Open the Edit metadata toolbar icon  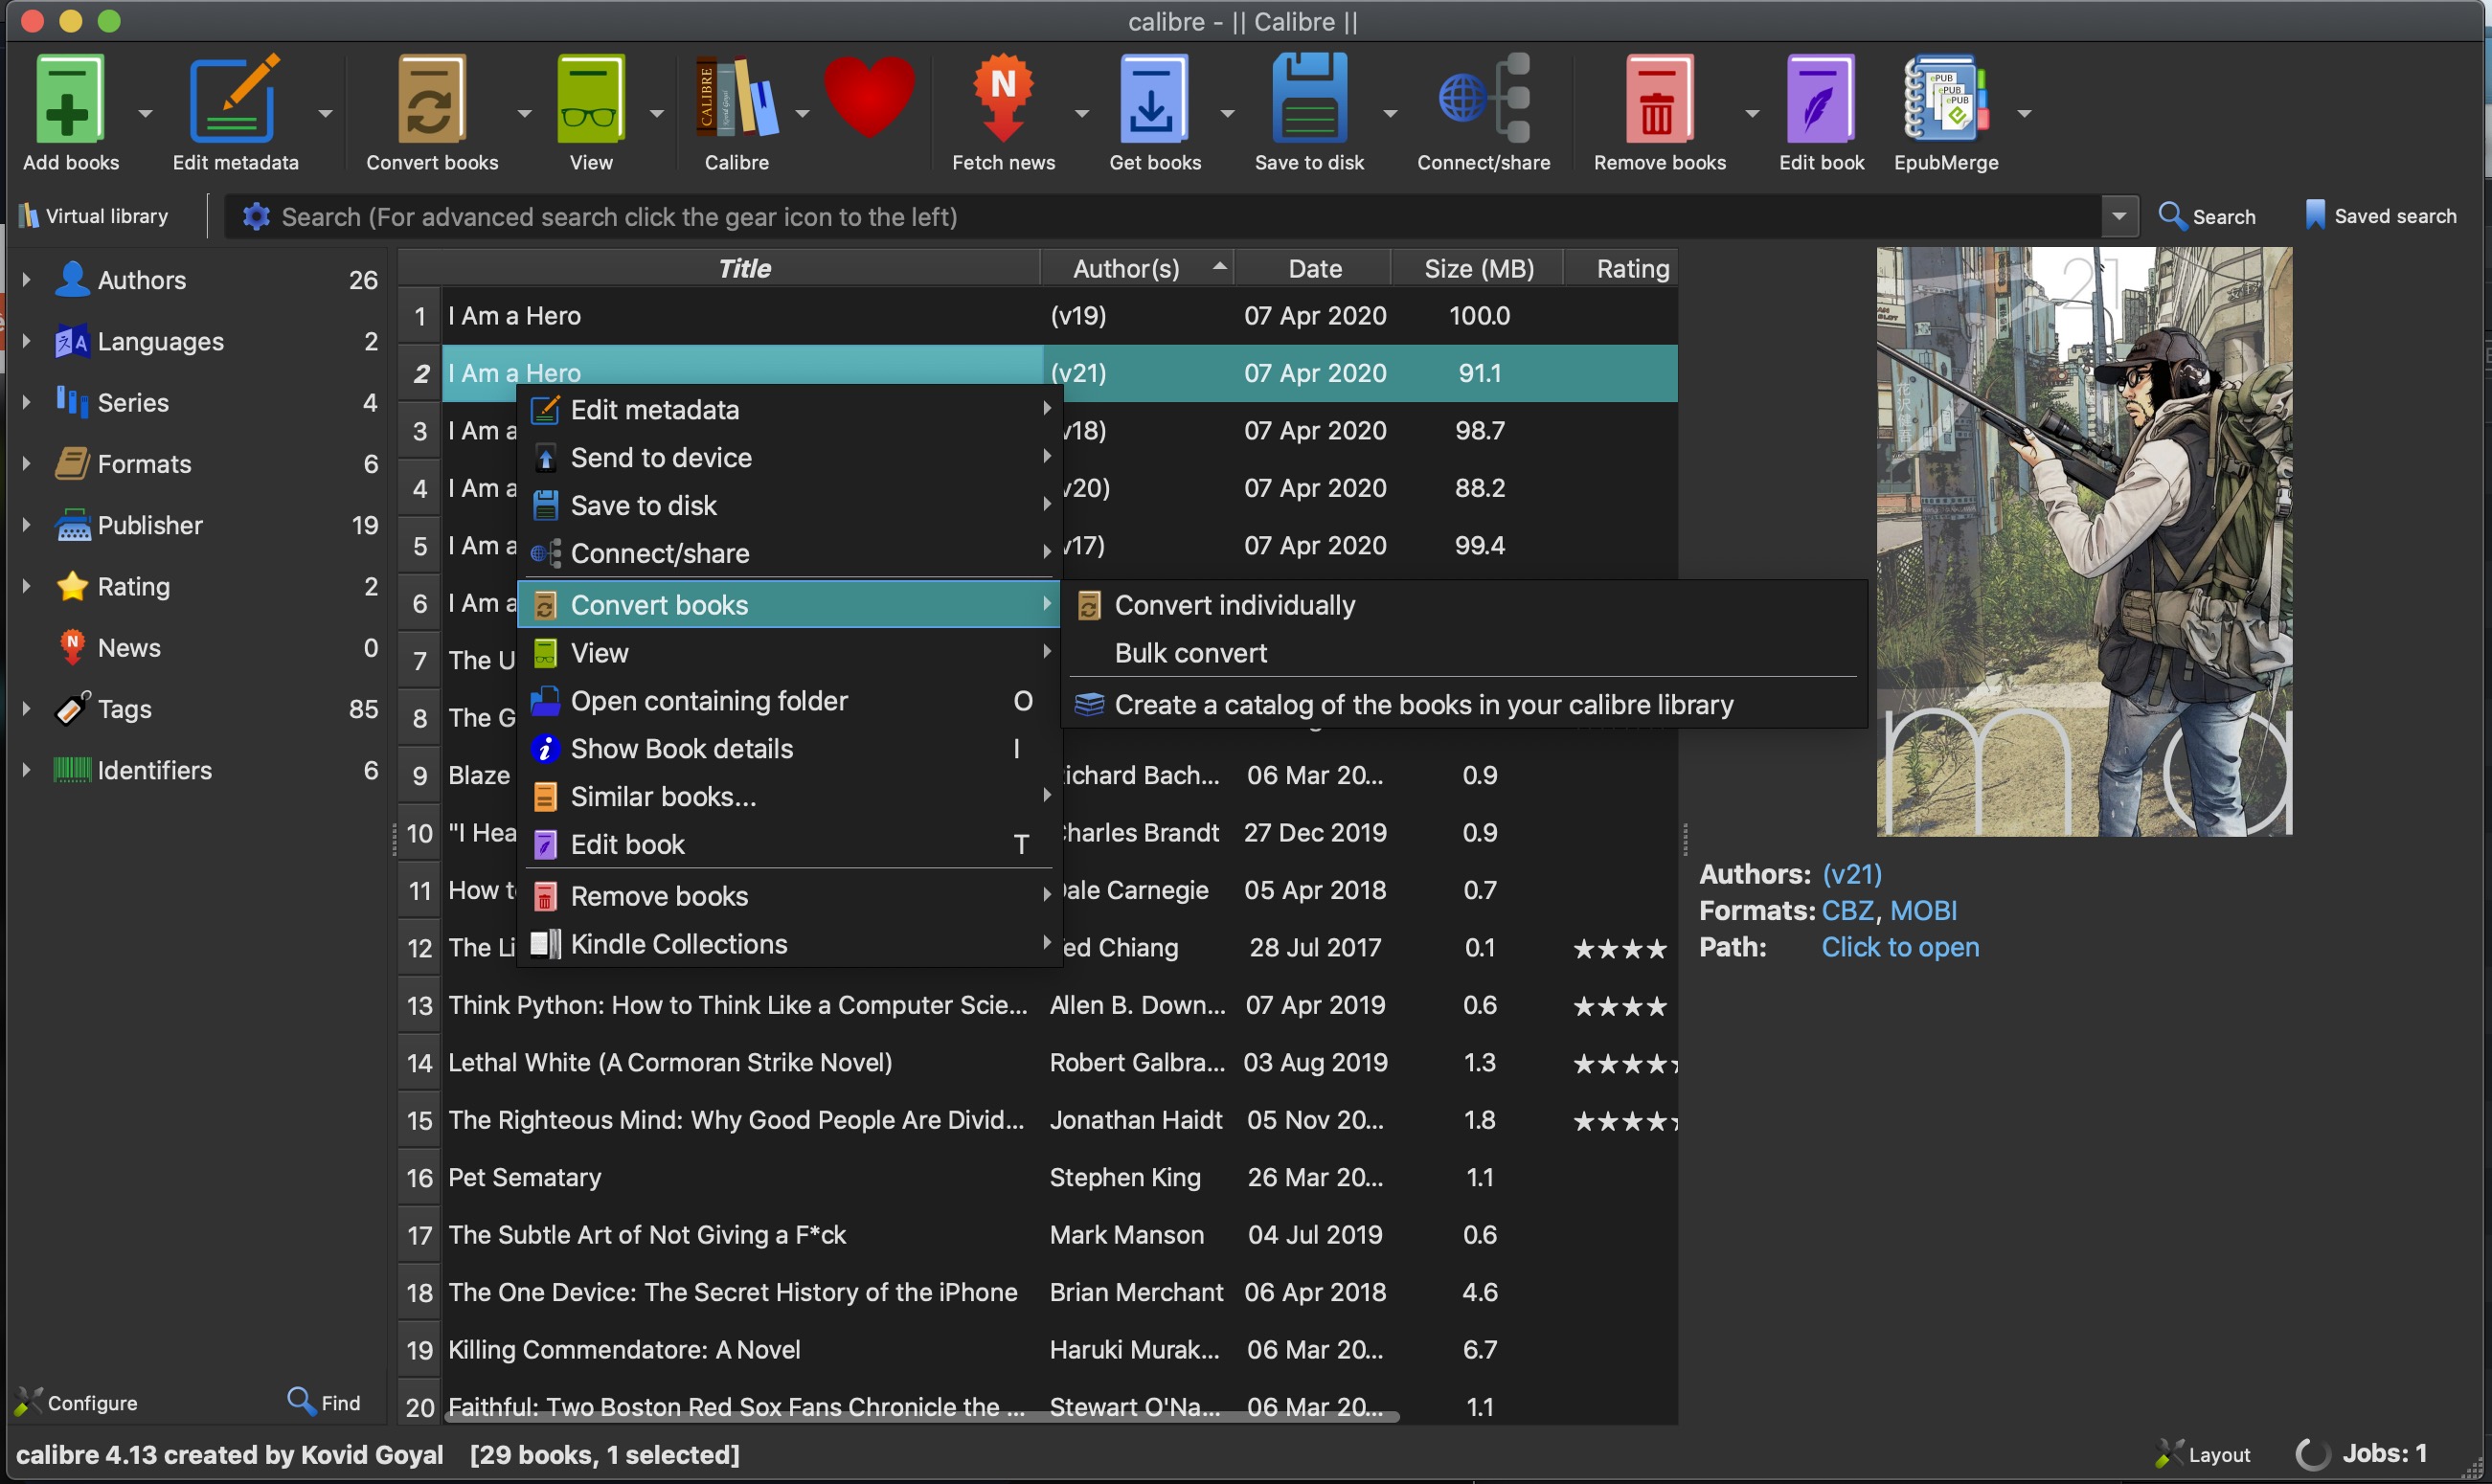(234, 99)
